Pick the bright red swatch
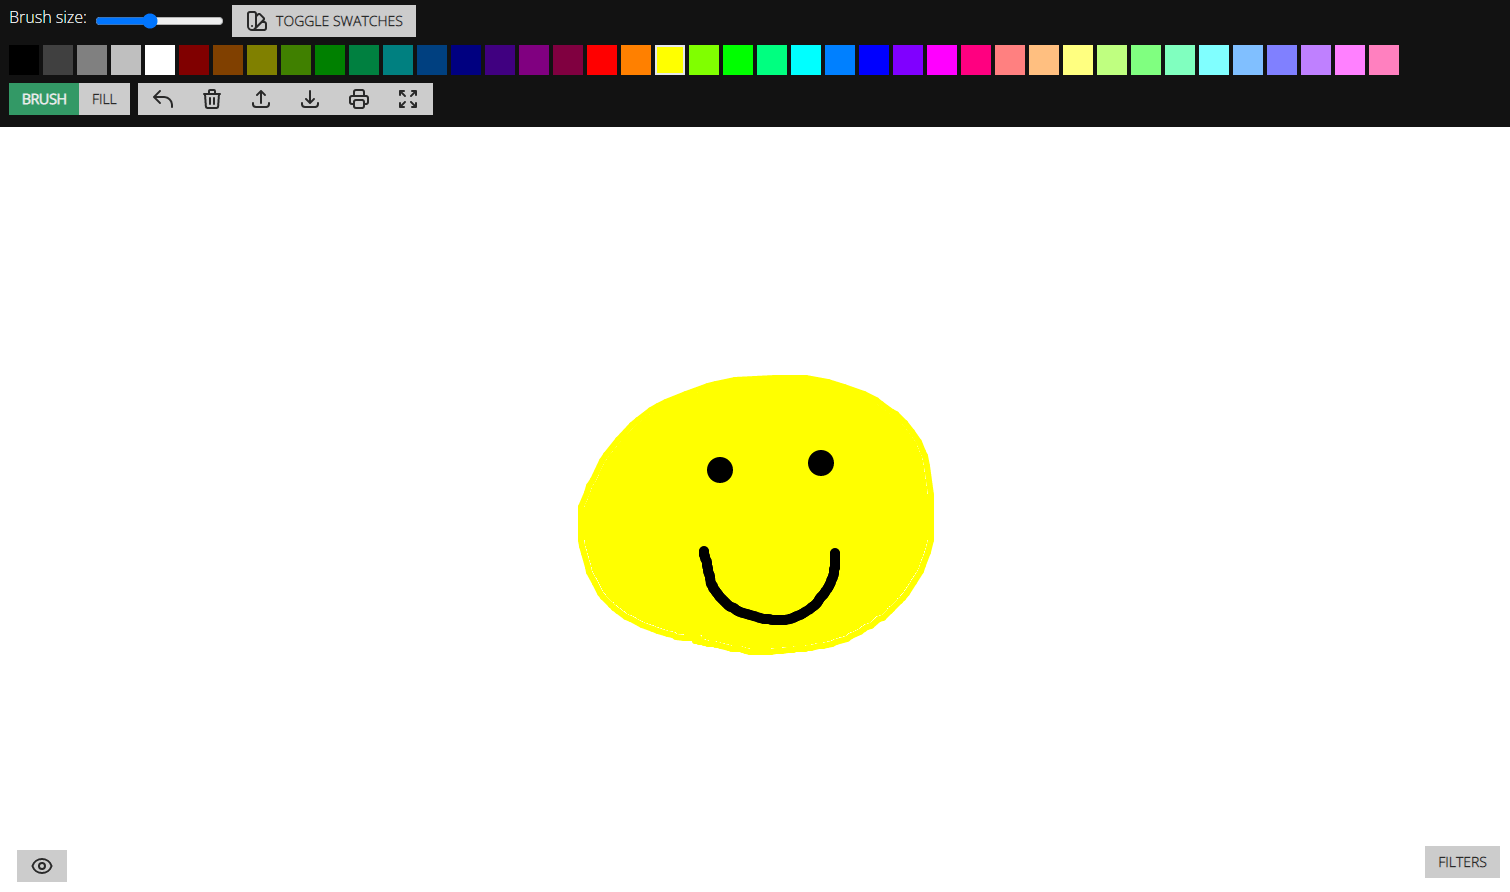This screenshot has height=892, width=1510. click(602, 60)
